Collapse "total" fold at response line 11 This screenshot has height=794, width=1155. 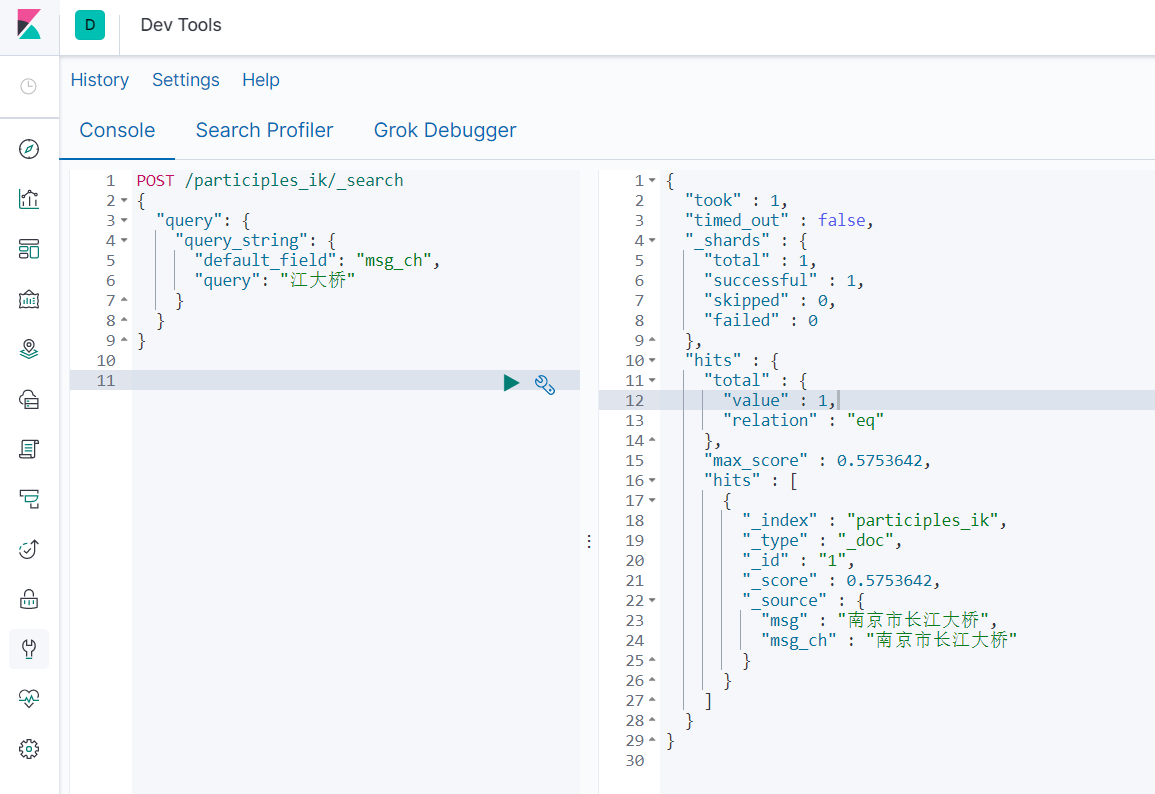coord(652,380)
